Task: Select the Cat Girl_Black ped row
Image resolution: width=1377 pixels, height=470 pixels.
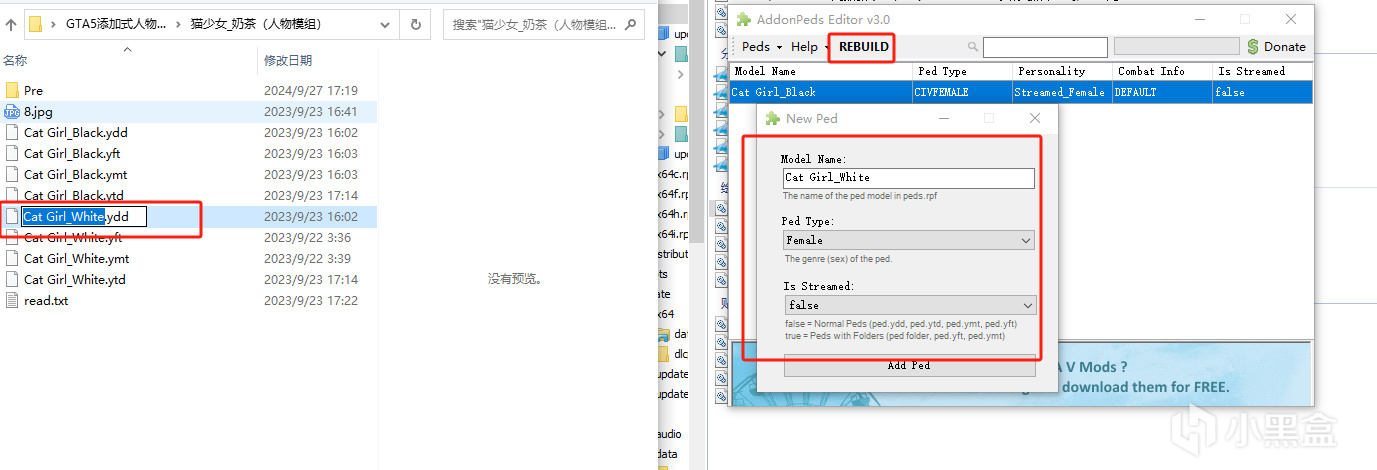Action: (x=1020, y=92)
